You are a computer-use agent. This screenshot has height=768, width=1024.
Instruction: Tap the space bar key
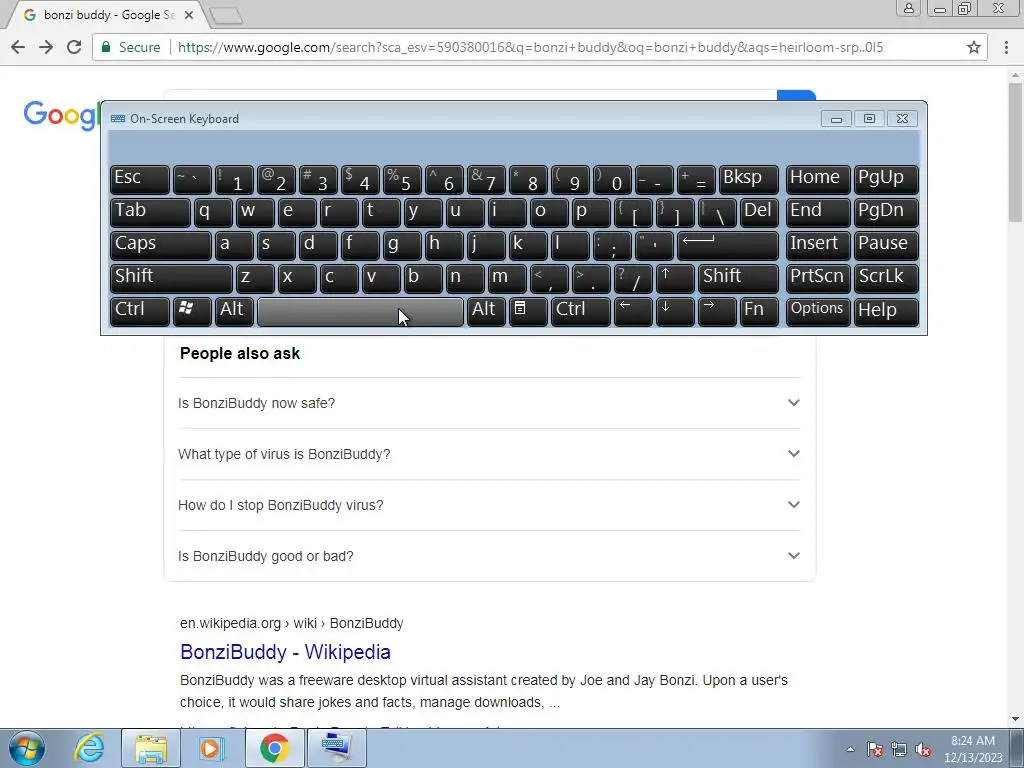(x=360, y=312)
